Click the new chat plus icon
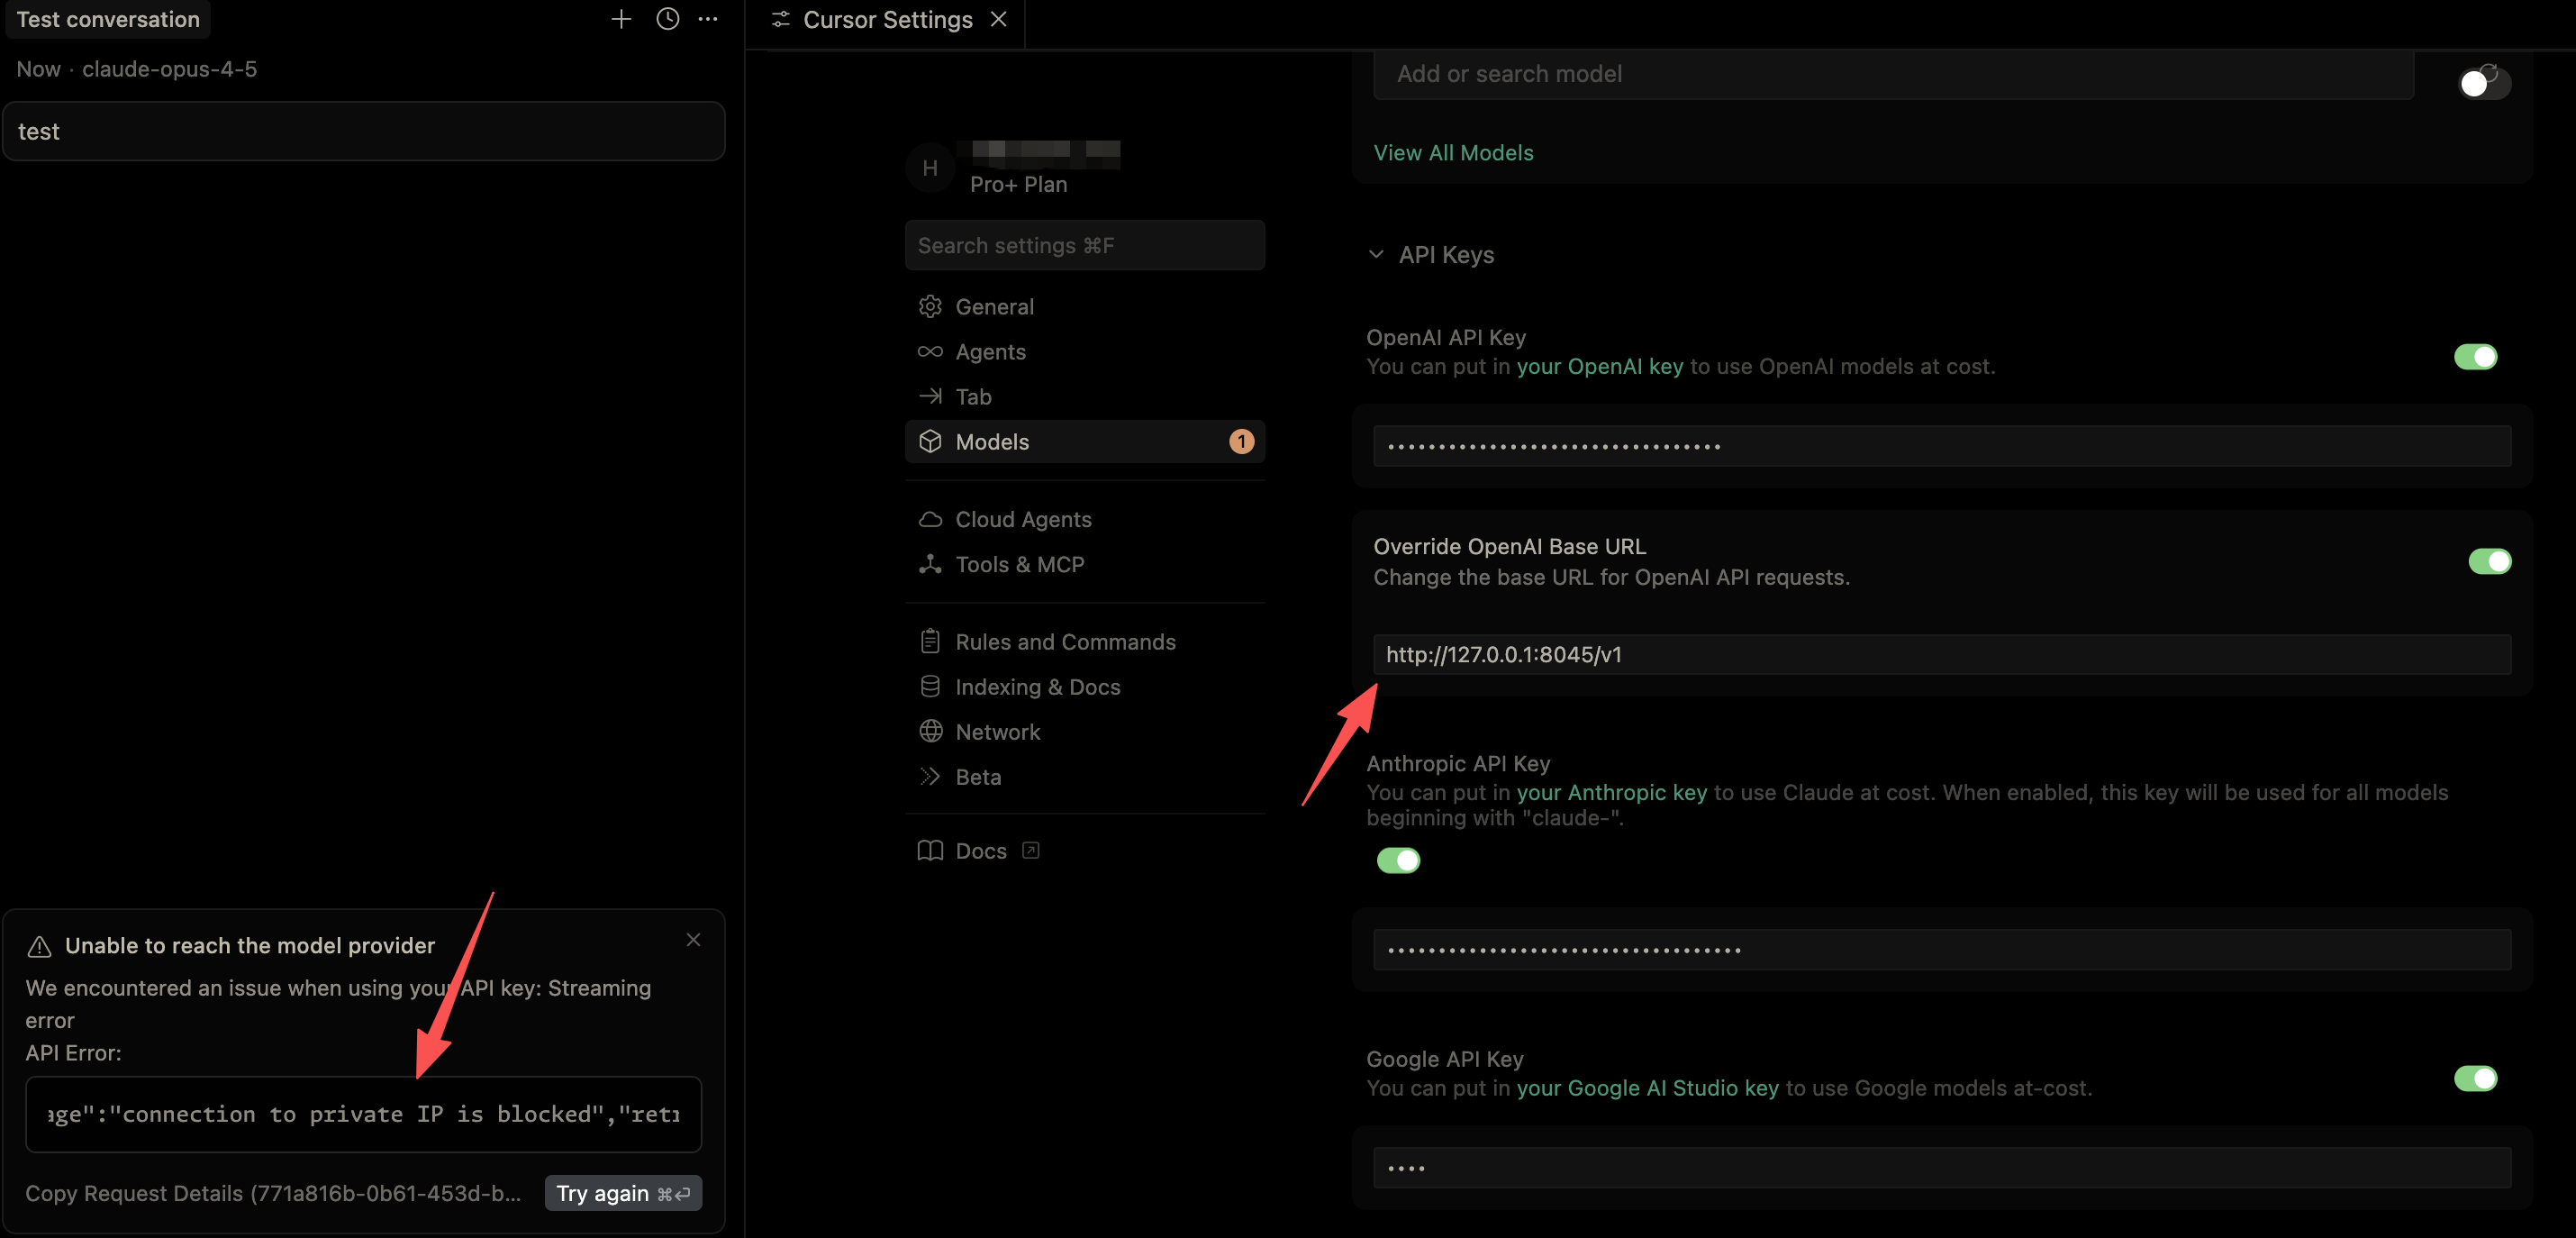Viewport: 2576px width, 1238px height. (x=621, y=19)
